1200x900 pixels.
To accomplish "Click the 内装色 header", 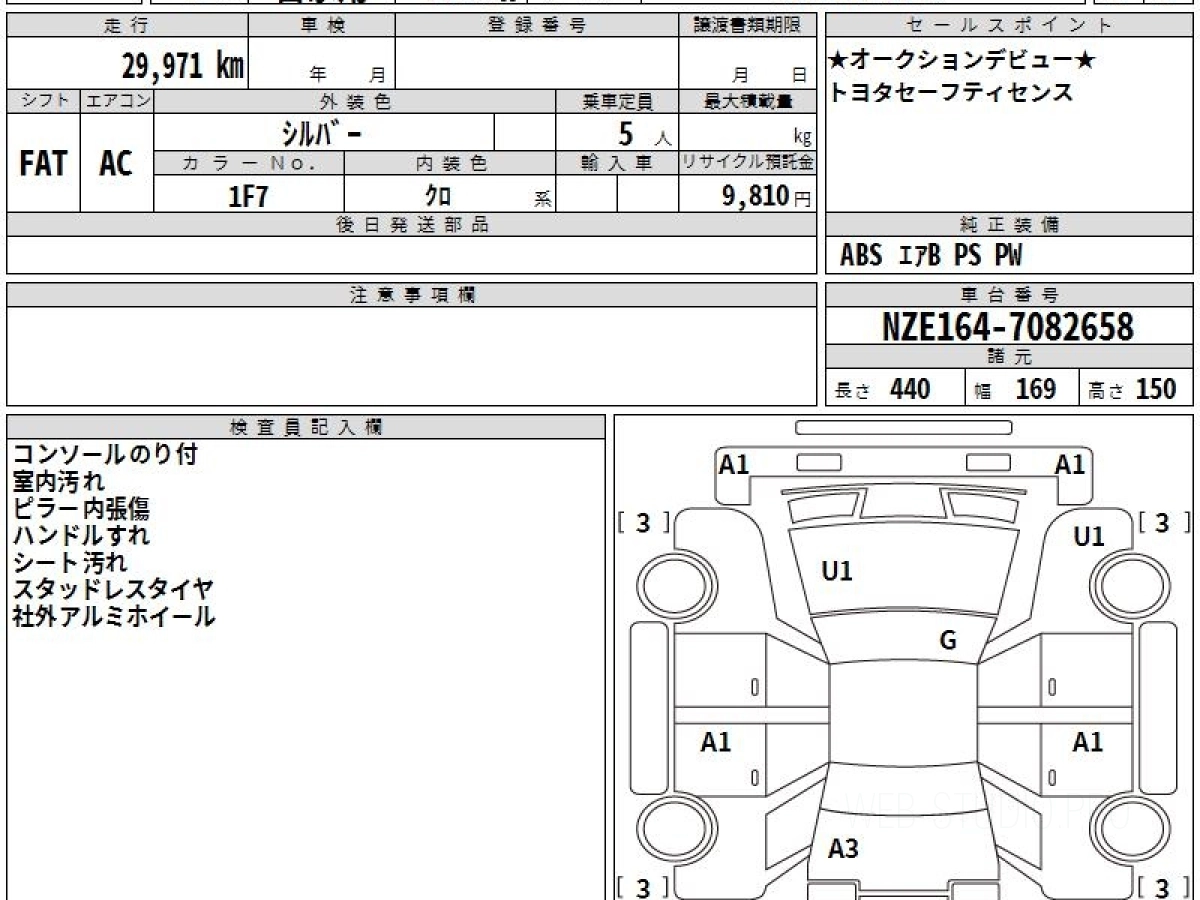I will (x=450, y=163).
